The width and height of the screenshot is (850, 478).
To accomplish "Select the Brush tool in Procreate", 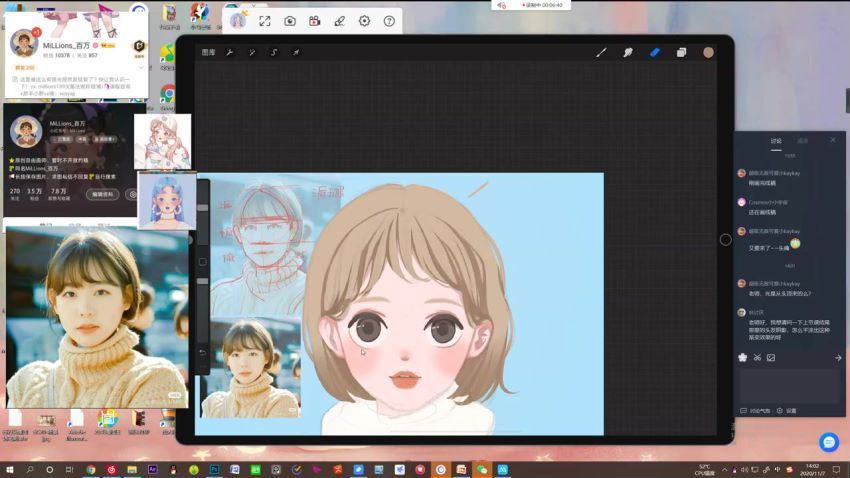I will pyautogui.click(x=601, y=52).
